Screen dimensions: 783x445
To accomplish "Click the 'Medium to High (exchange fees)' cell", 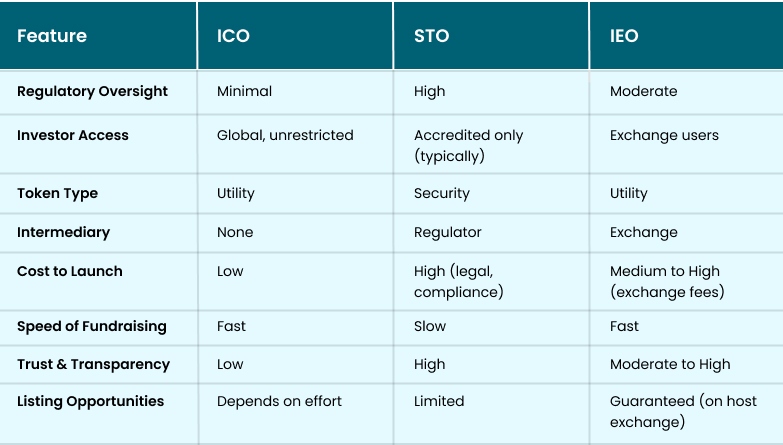I will (x=667, y=281).
